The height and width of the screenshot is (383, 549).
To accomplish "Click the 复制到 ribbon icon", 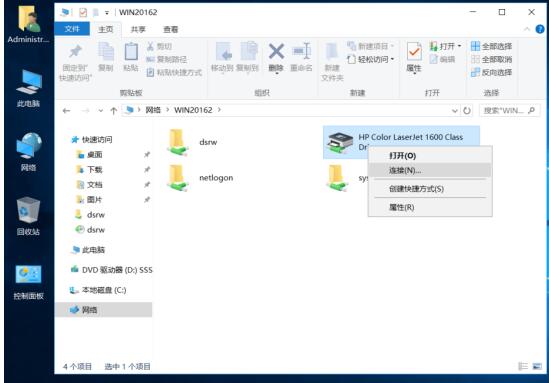I will tap(248, 52).
